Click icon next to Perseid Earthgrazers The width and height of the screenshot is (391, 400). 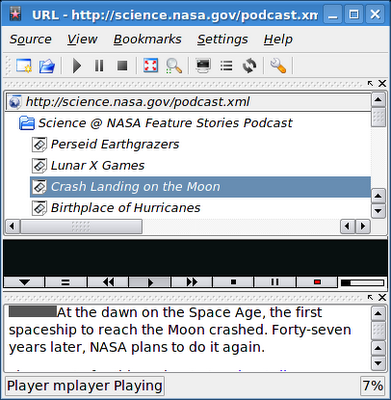[x=39, y=144]
